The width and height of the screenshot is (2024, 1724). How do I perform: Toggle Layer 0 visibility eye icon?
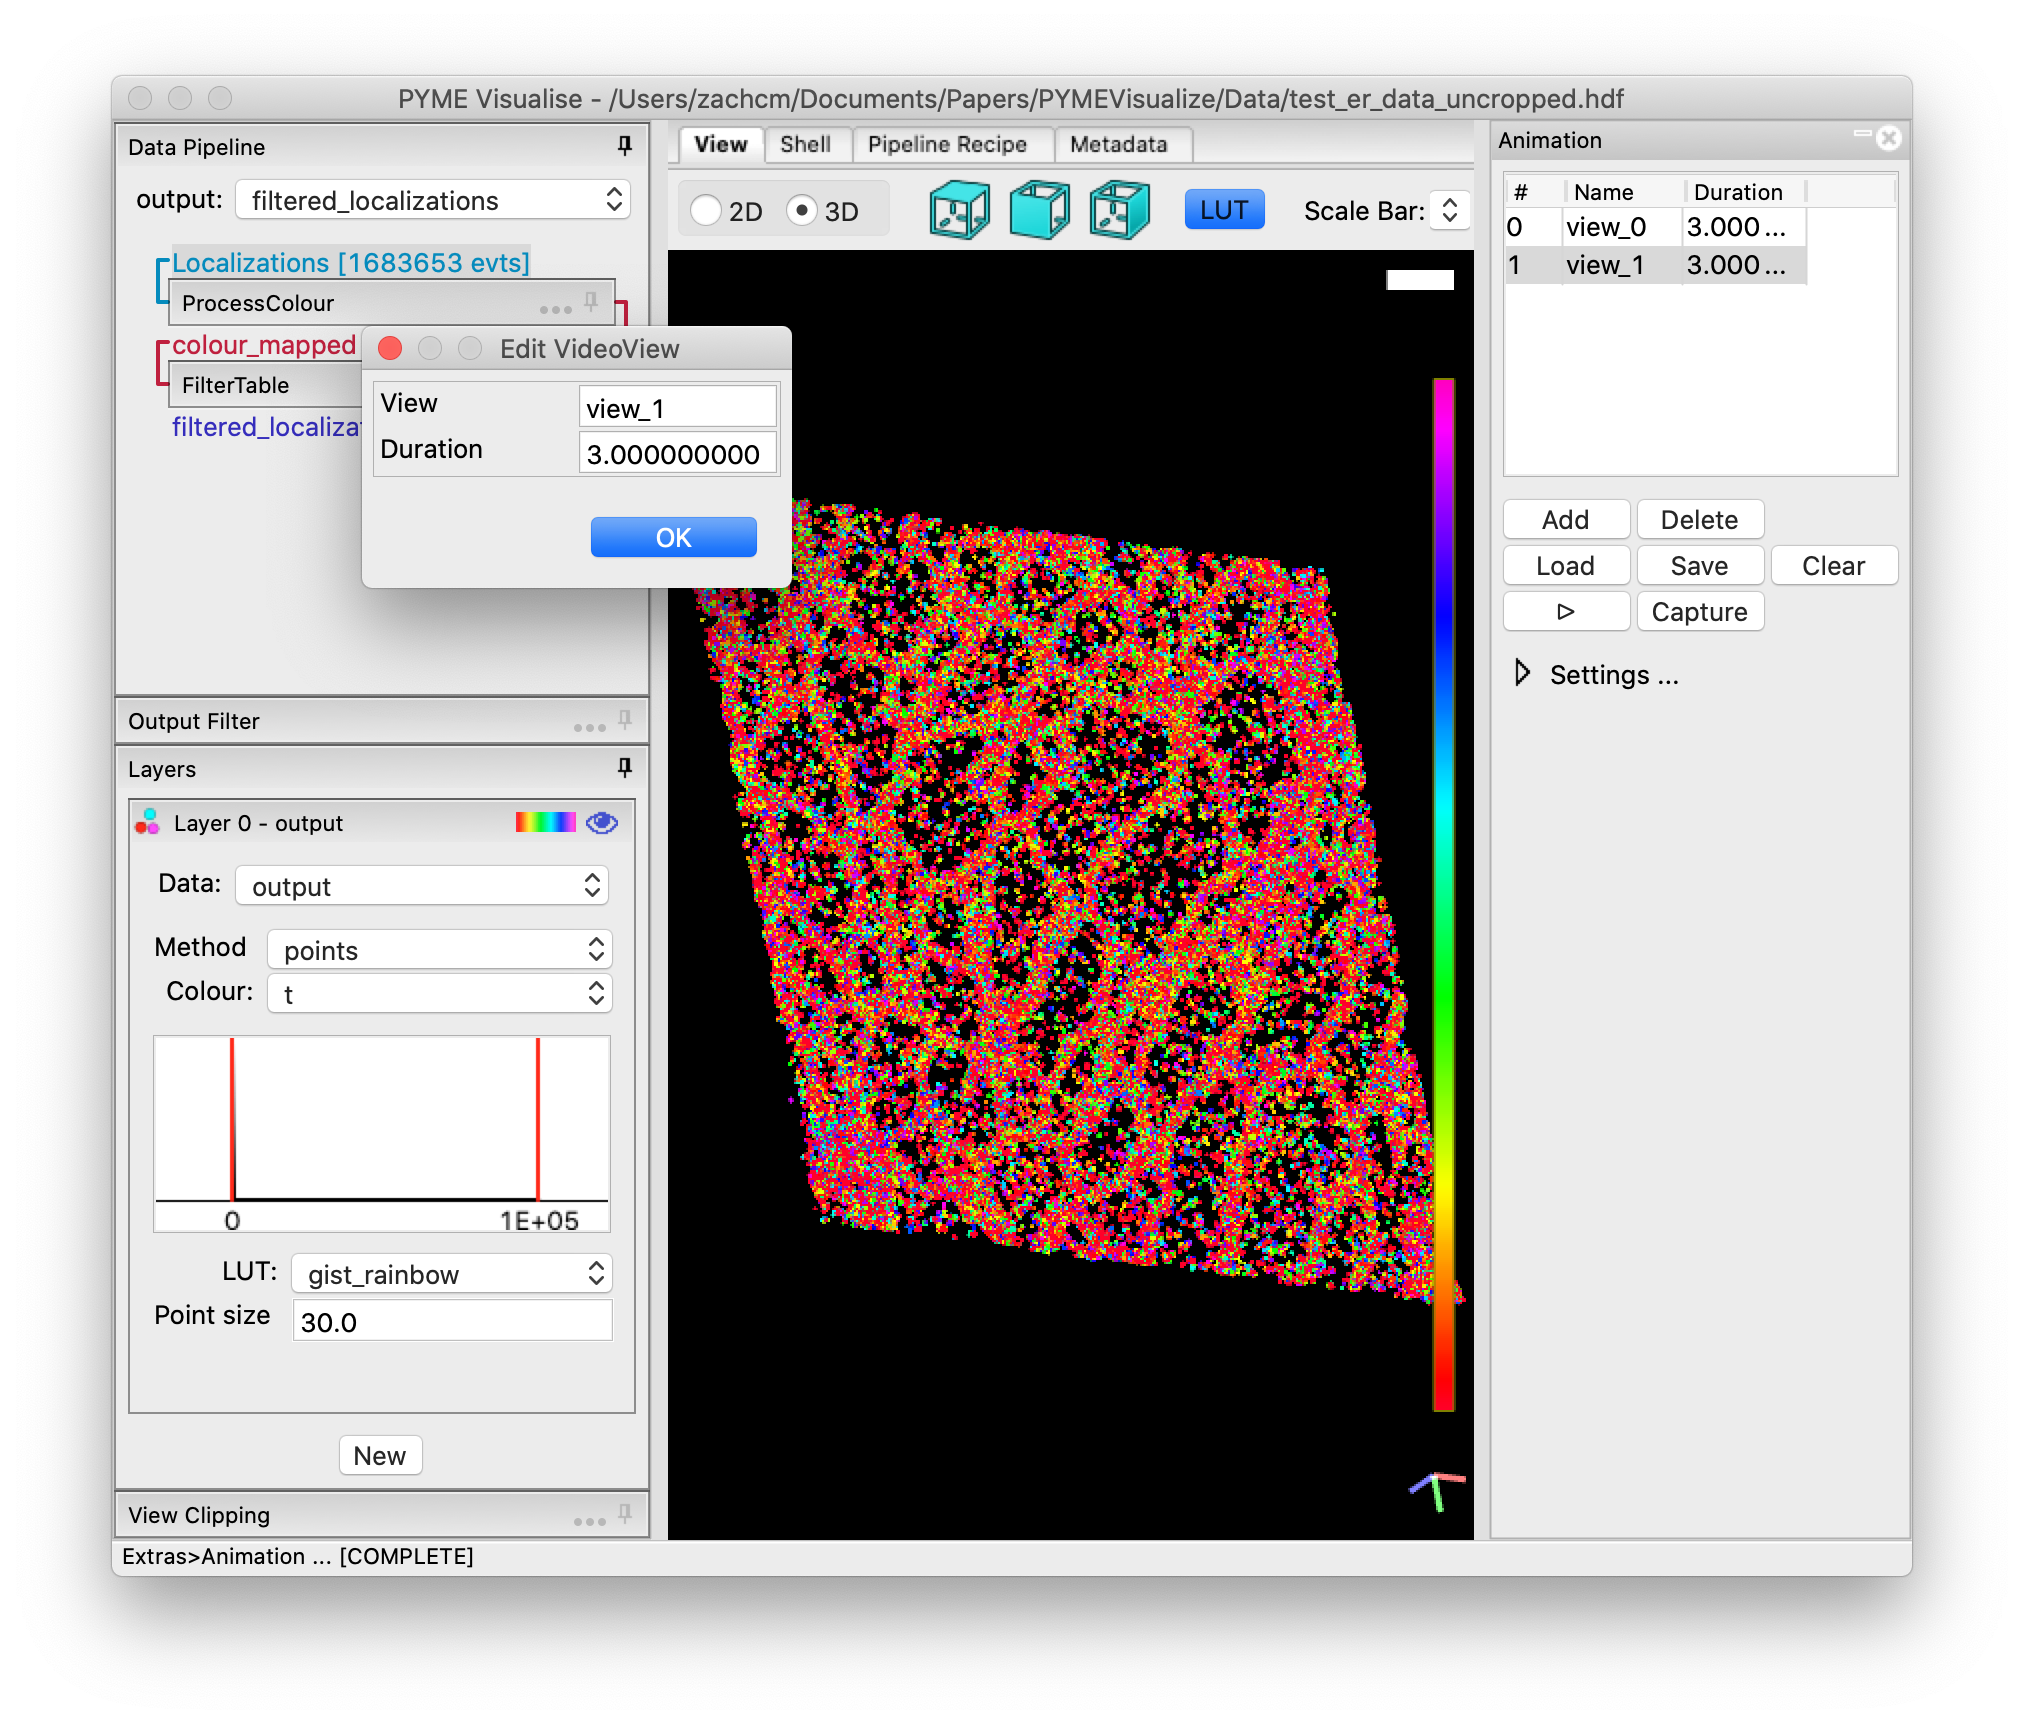[x=602, y=822]
